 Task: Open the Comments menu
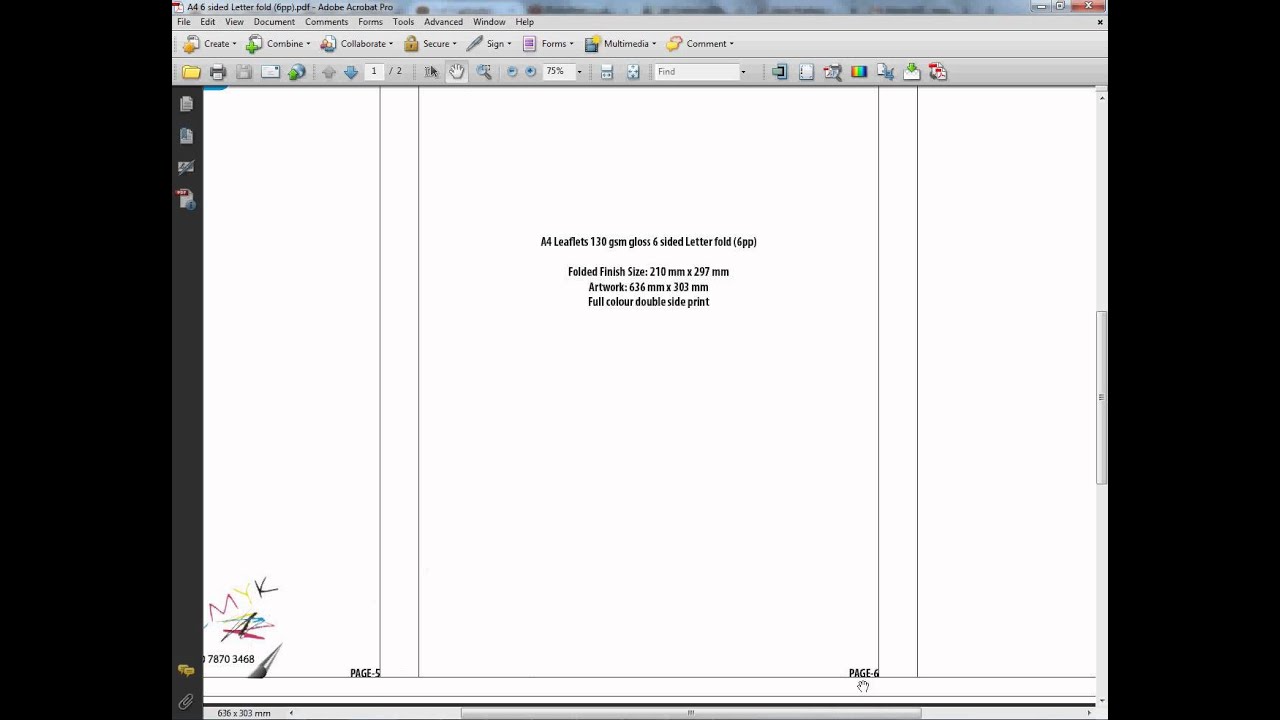coord(327,22)
